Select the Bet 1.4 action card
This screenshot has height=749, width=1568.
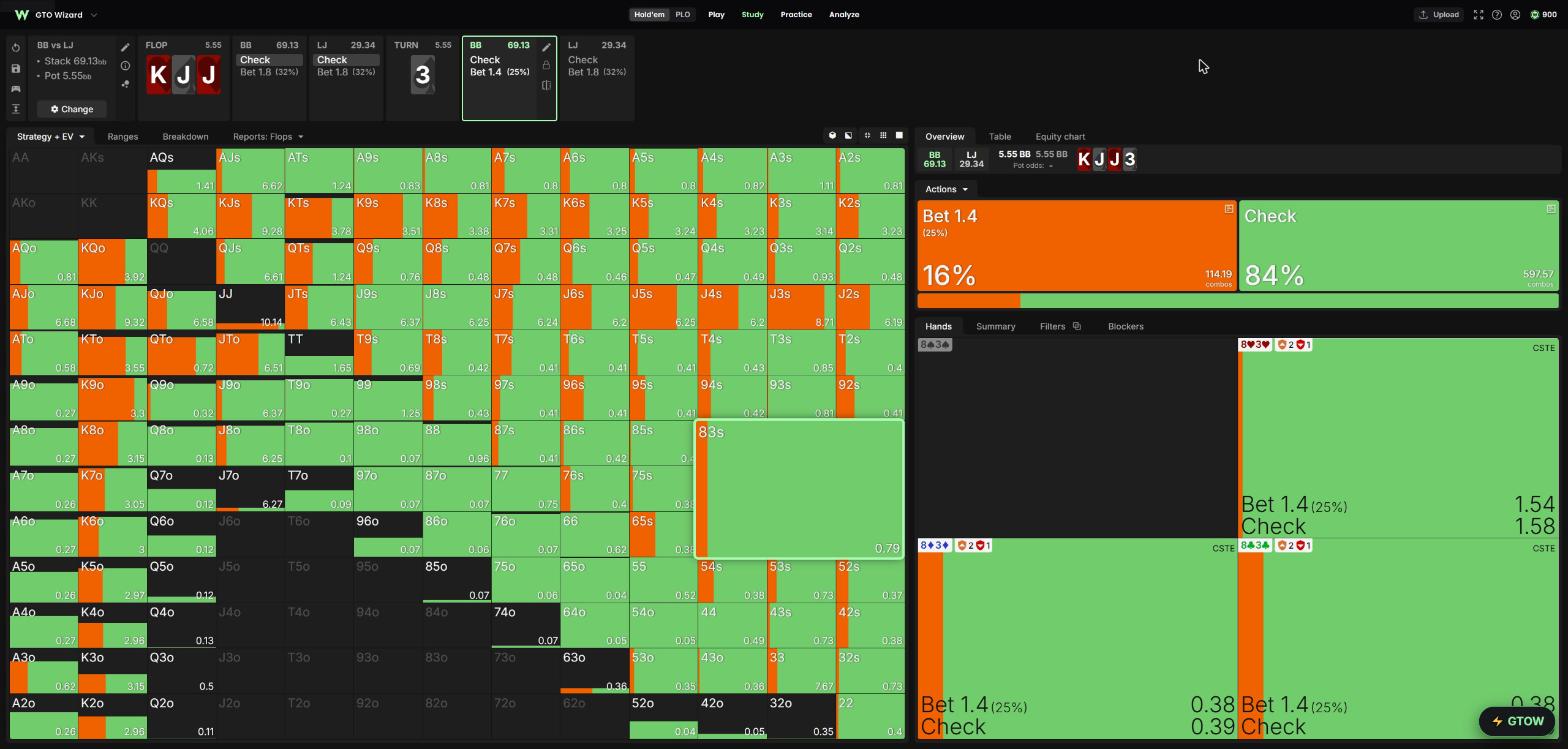pyautogui.click(x=1077, y=246)
